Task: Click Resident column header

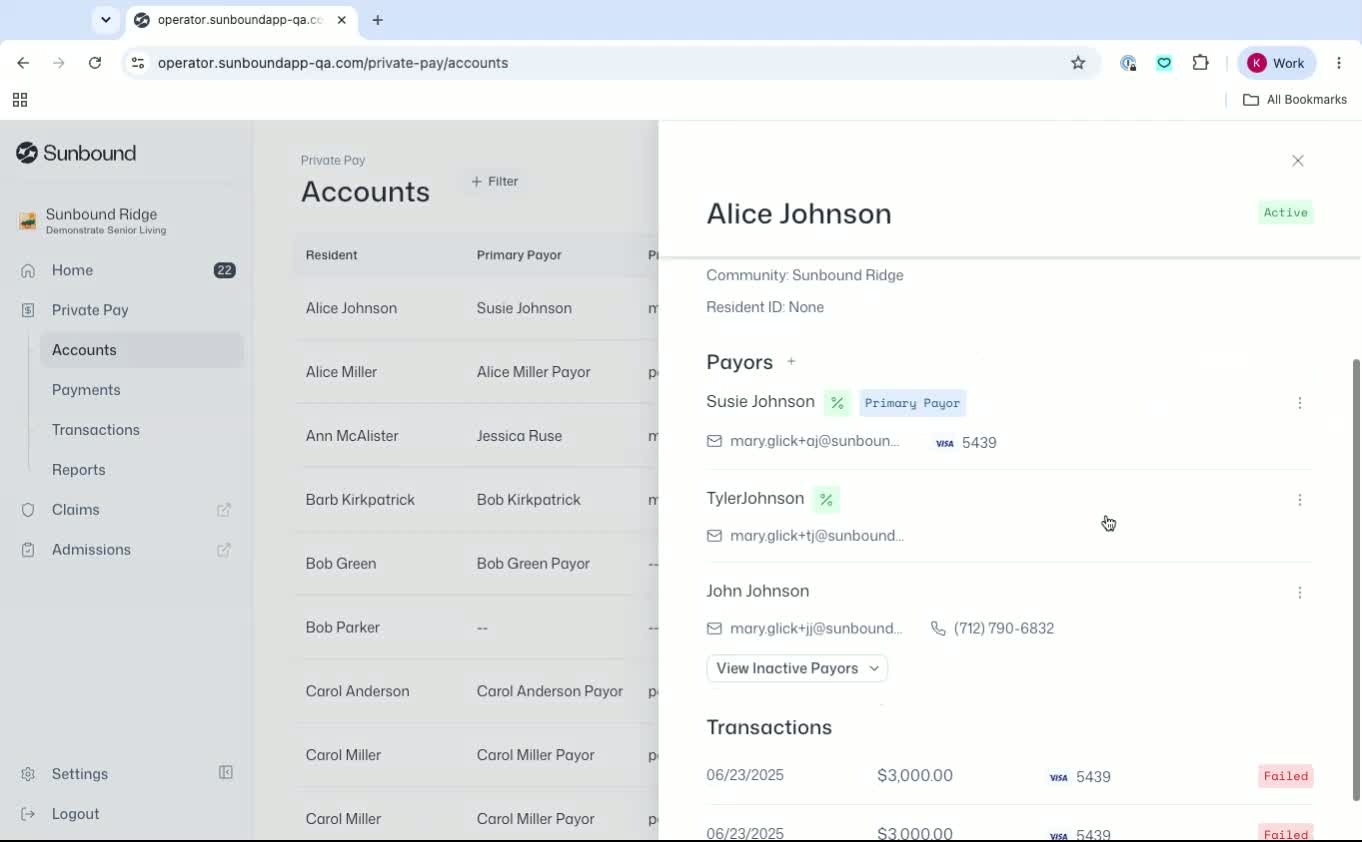Action: coord(331,255)
